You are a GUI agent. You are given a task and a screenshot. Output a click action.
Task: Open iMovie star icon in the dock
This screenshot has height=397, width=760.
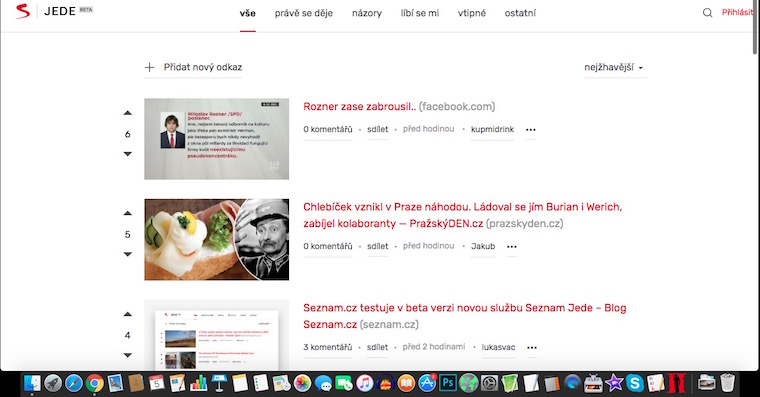[614, 383]
